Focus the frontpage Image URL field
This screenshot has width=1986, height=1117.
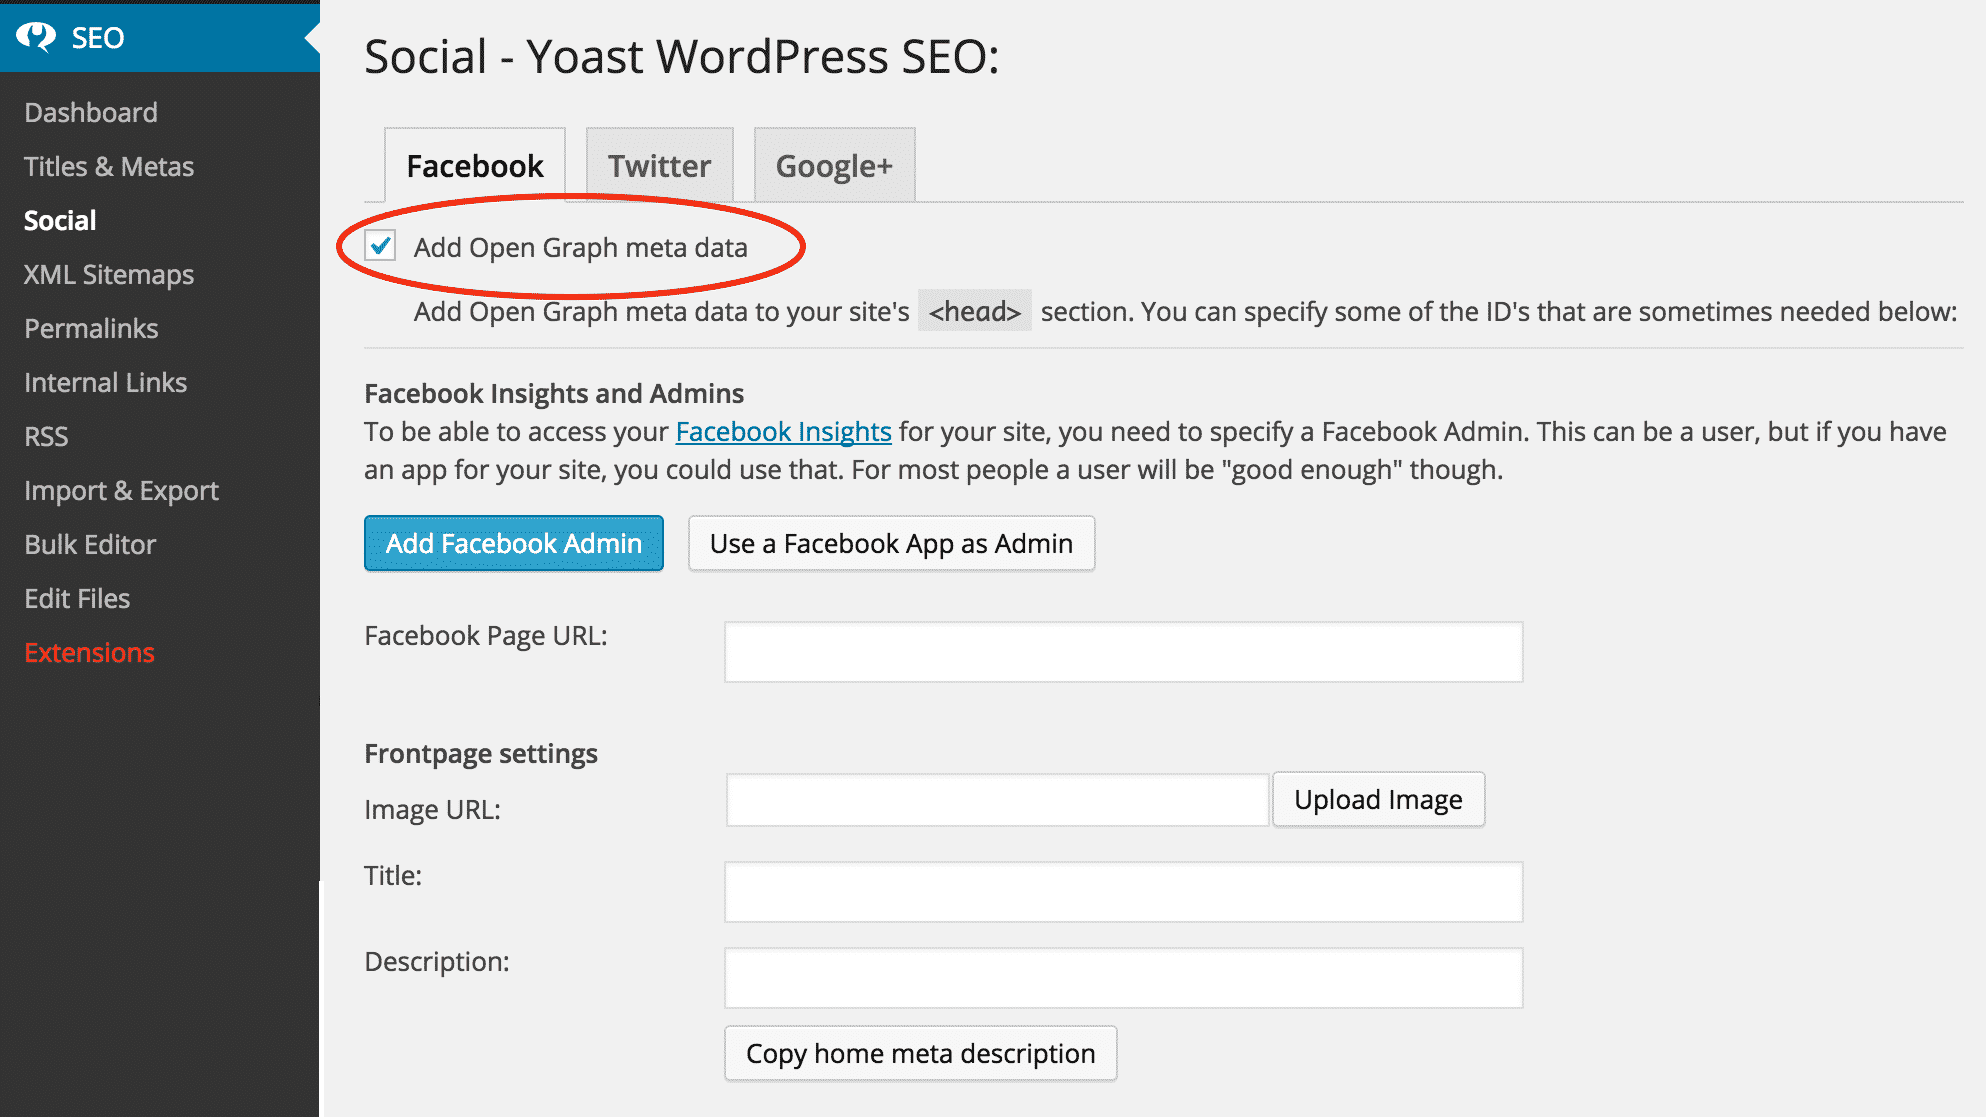[x=997, y=800]
